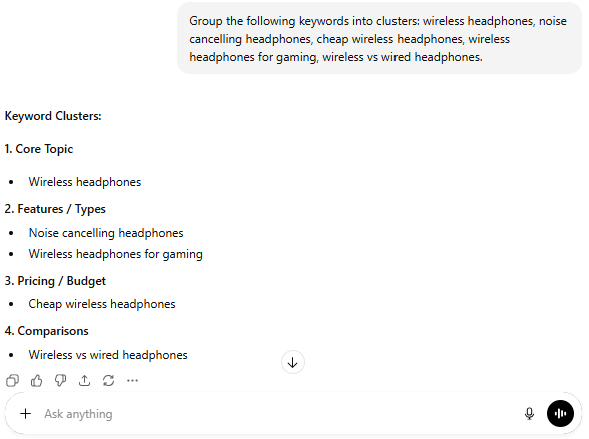
Task: Select the '2. Features / Types' heading
Action: (55, 209)
